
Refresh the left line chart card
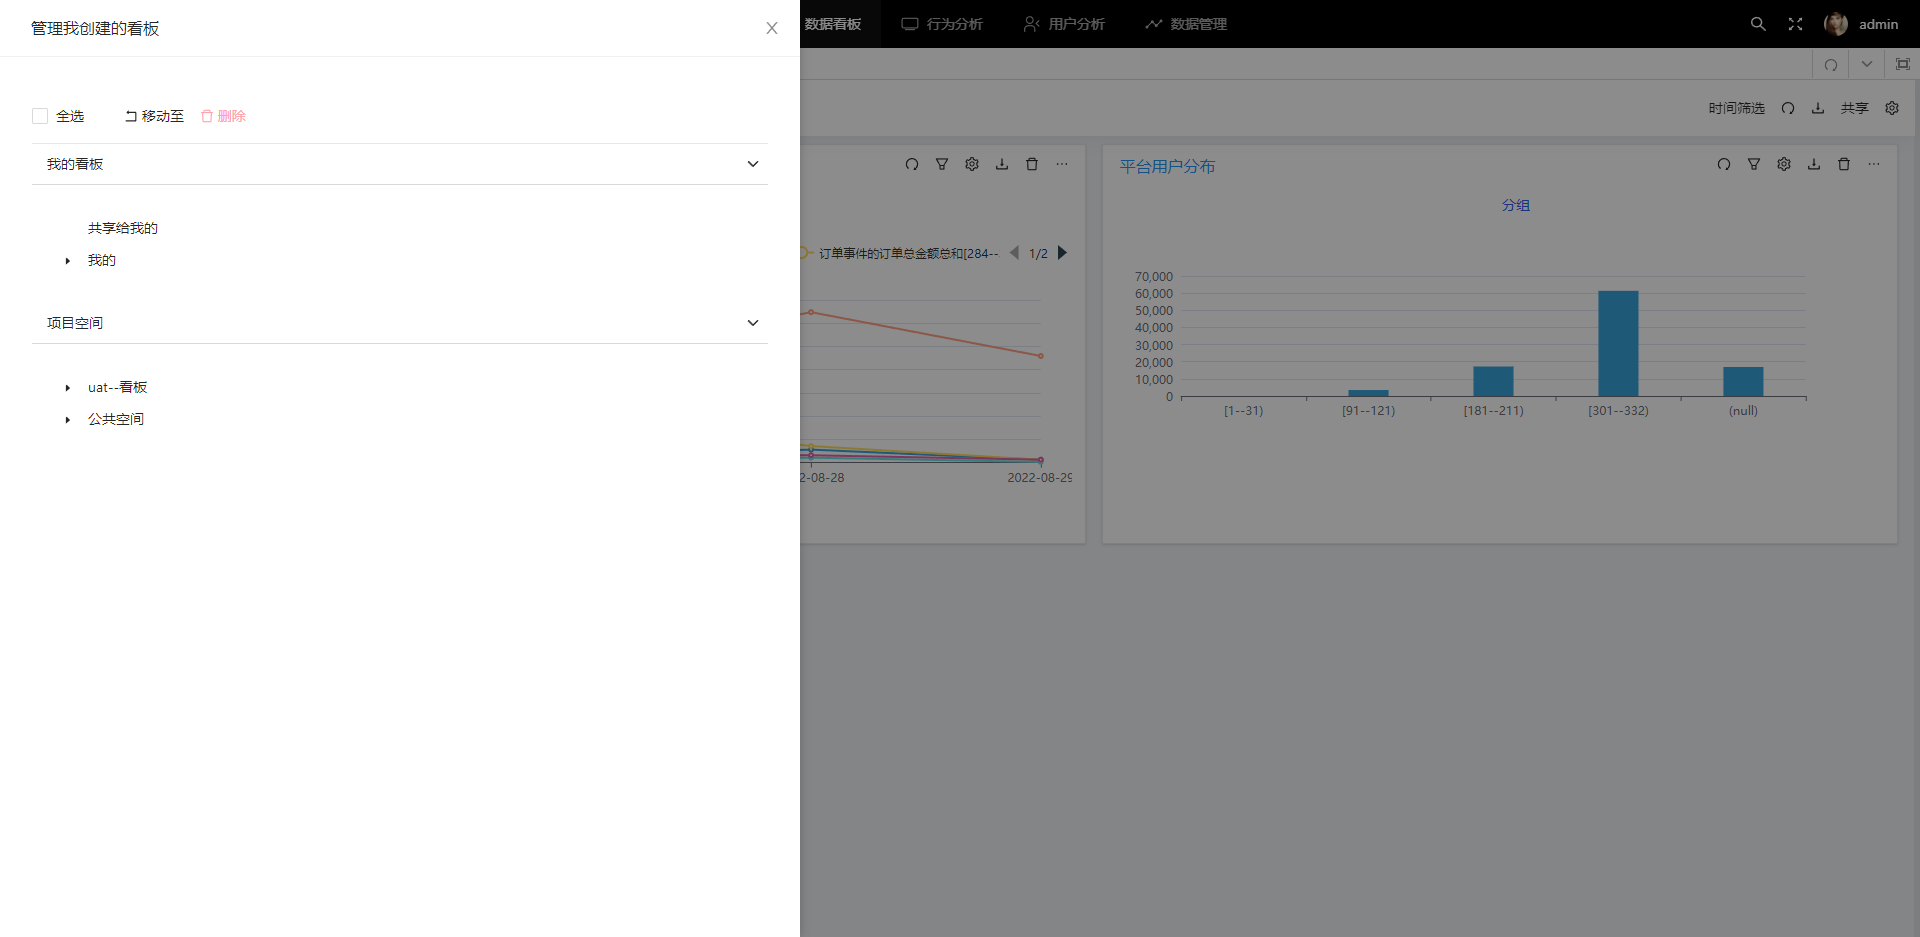pos(912,164)
